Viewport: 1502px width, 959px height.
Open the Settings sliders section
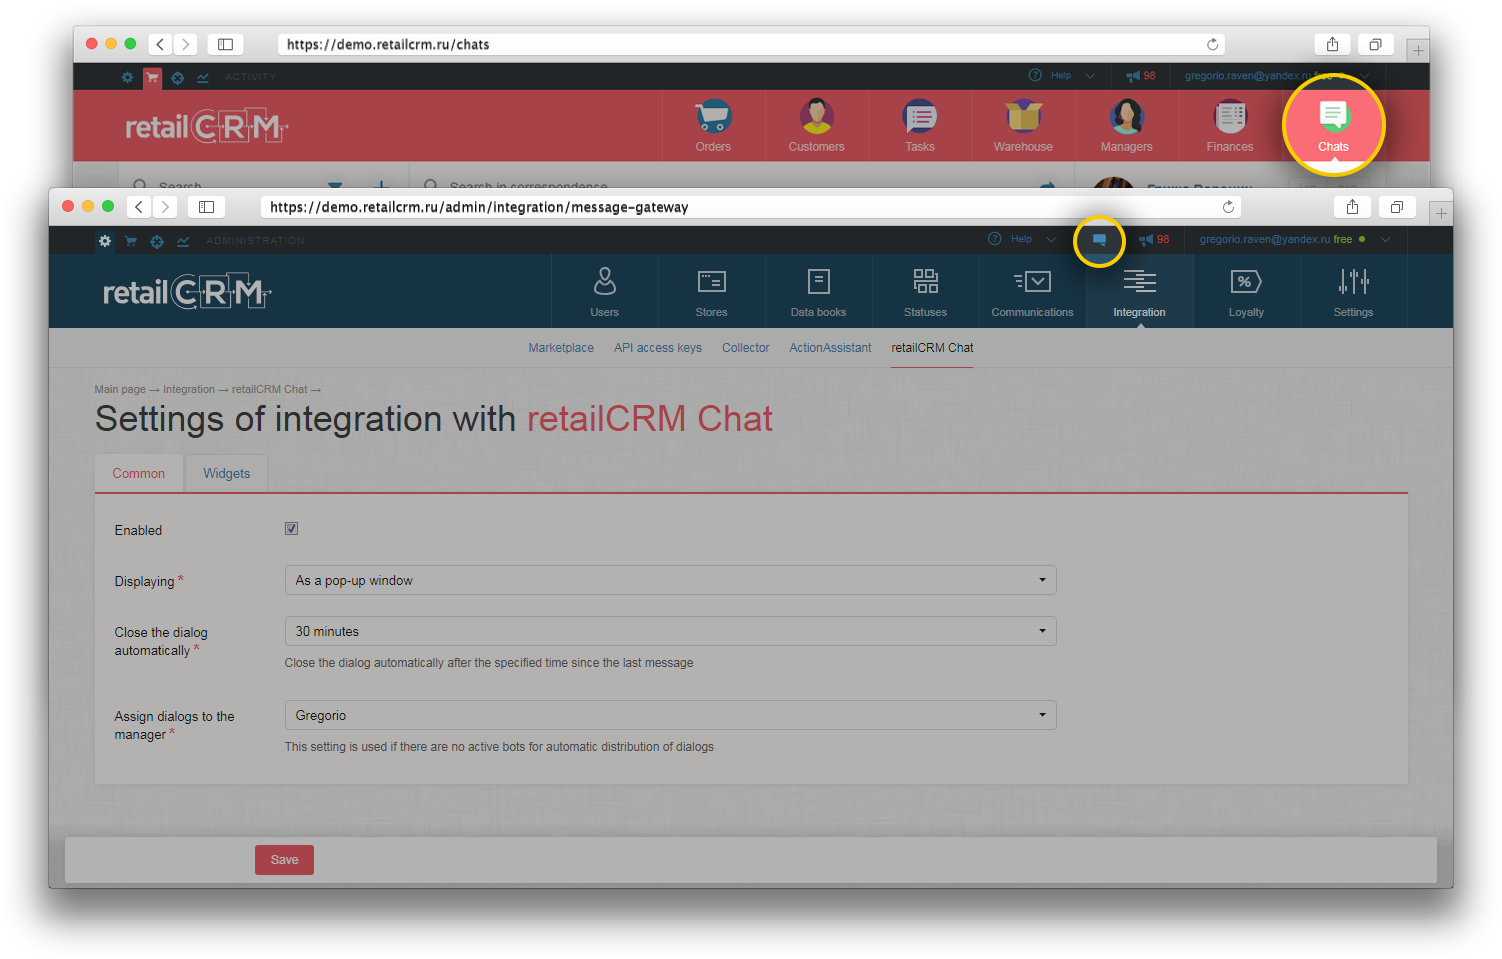tap(1353, 291)
